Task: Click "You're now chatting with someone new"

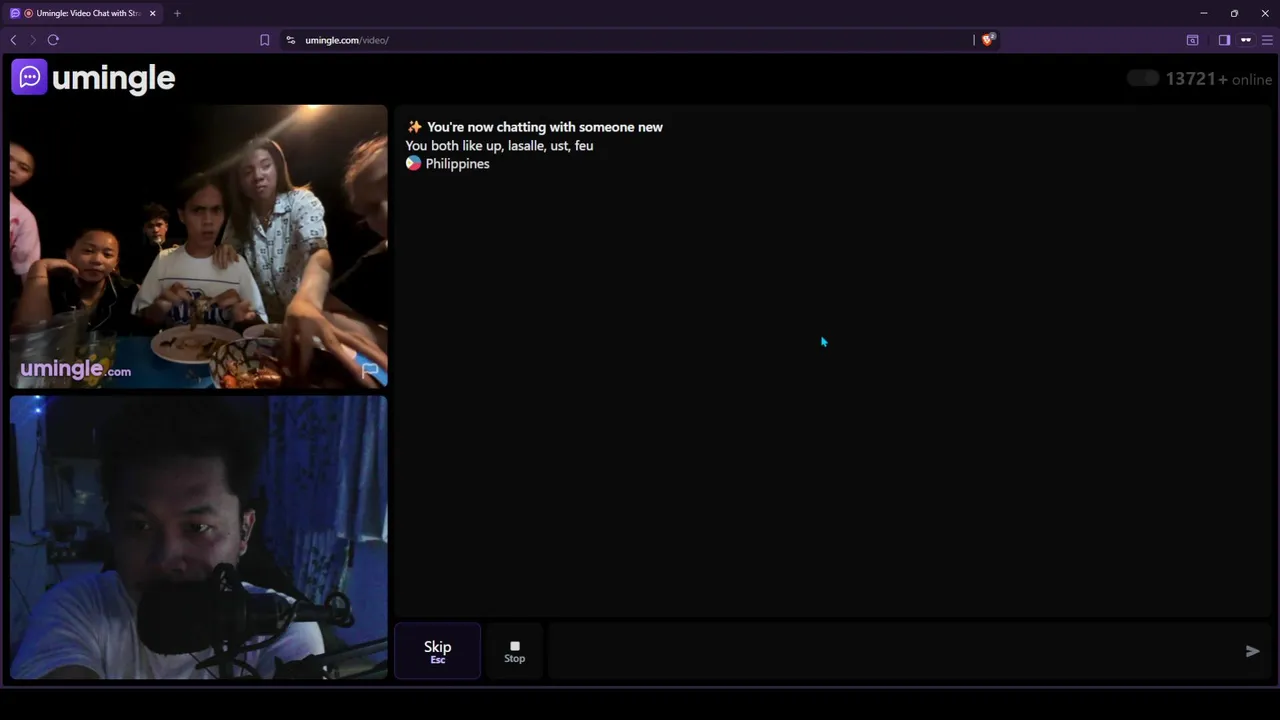Action: pyautogui.click(x=545, y=127)
